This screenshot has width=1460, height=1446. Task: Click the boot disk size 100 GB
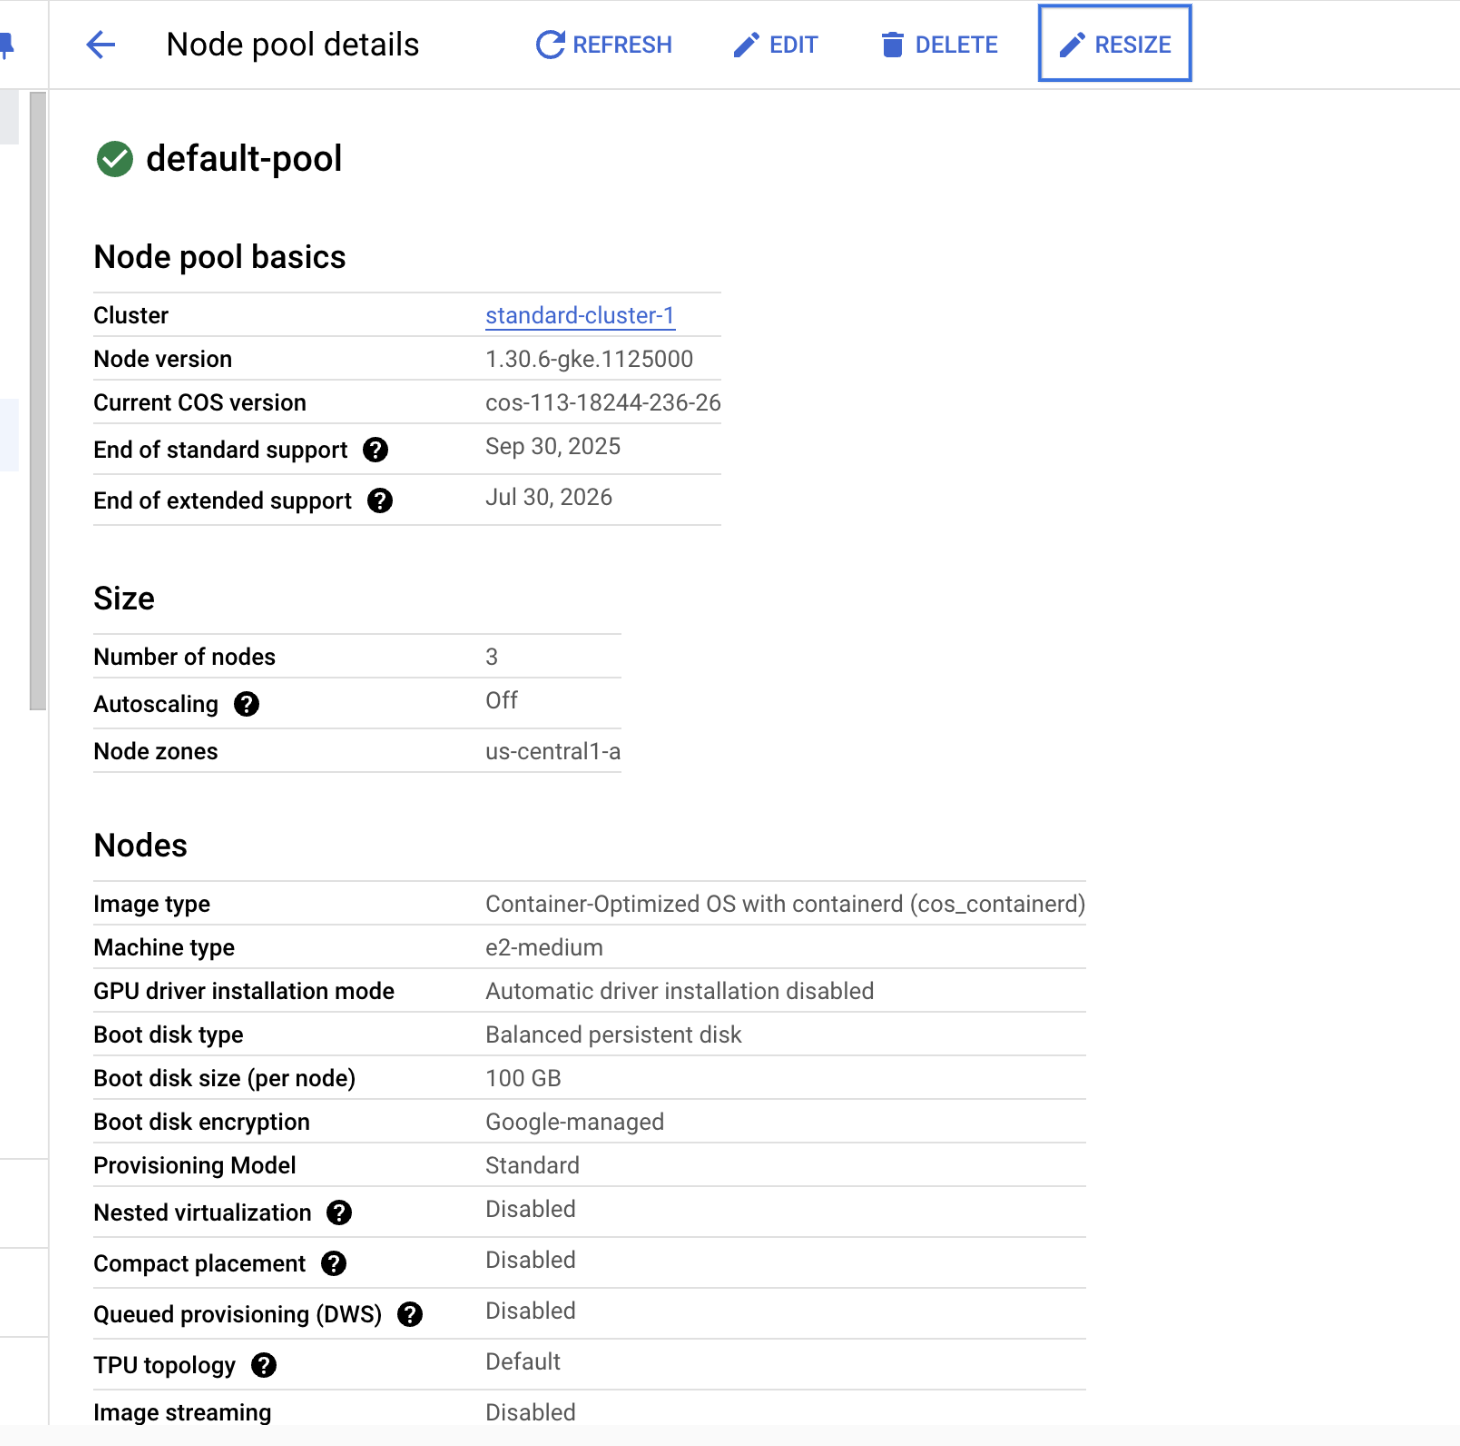523,1079
